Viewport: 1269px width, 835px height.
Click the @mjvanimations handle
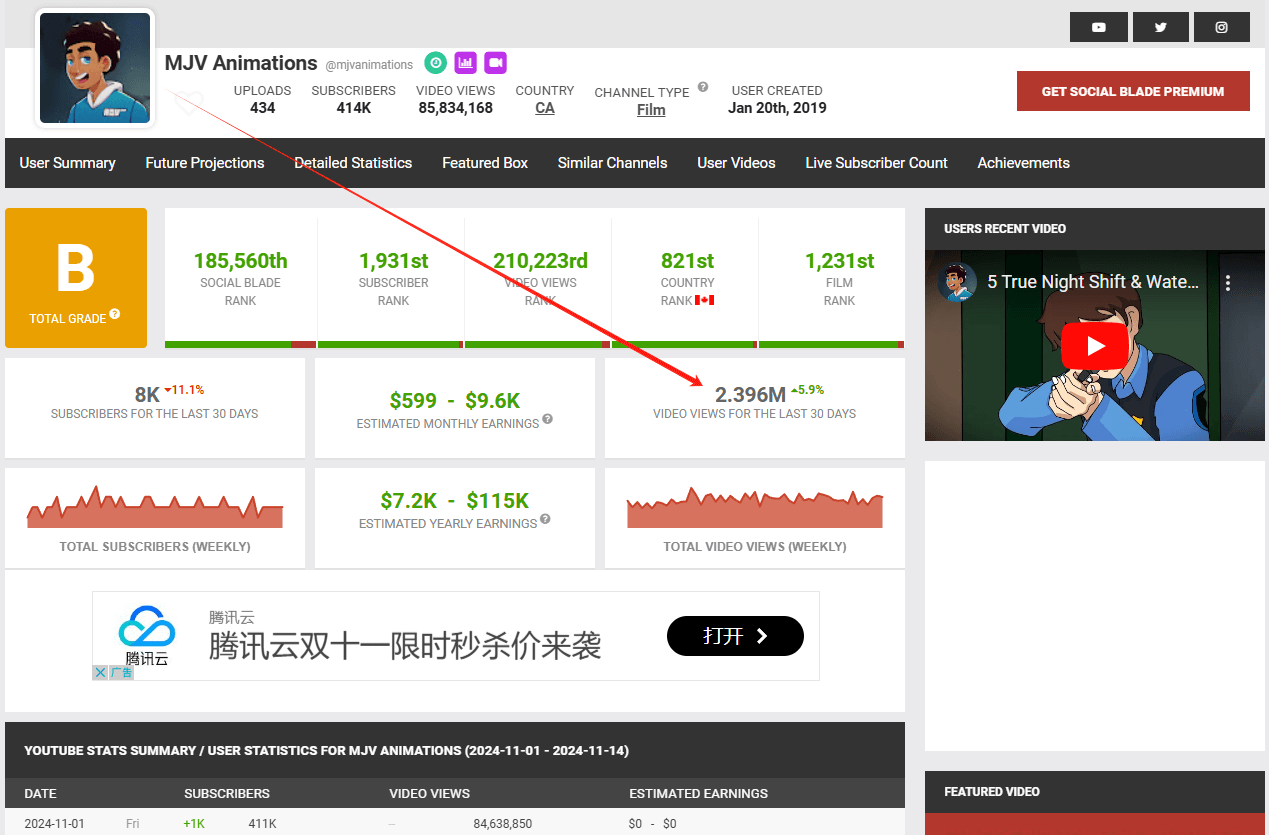click(369, 65)
